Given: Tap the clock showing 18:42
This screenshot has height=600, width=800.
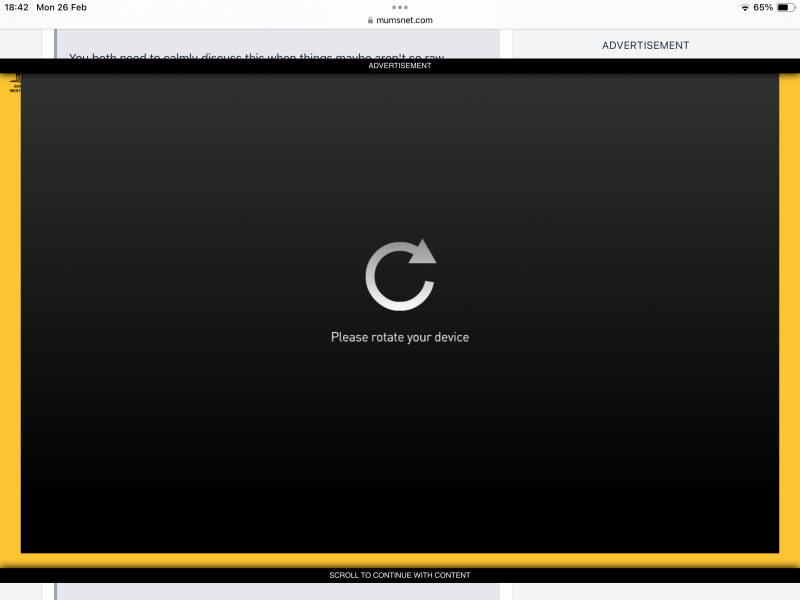Looking at the screenshot, I should tap(16, 7).
